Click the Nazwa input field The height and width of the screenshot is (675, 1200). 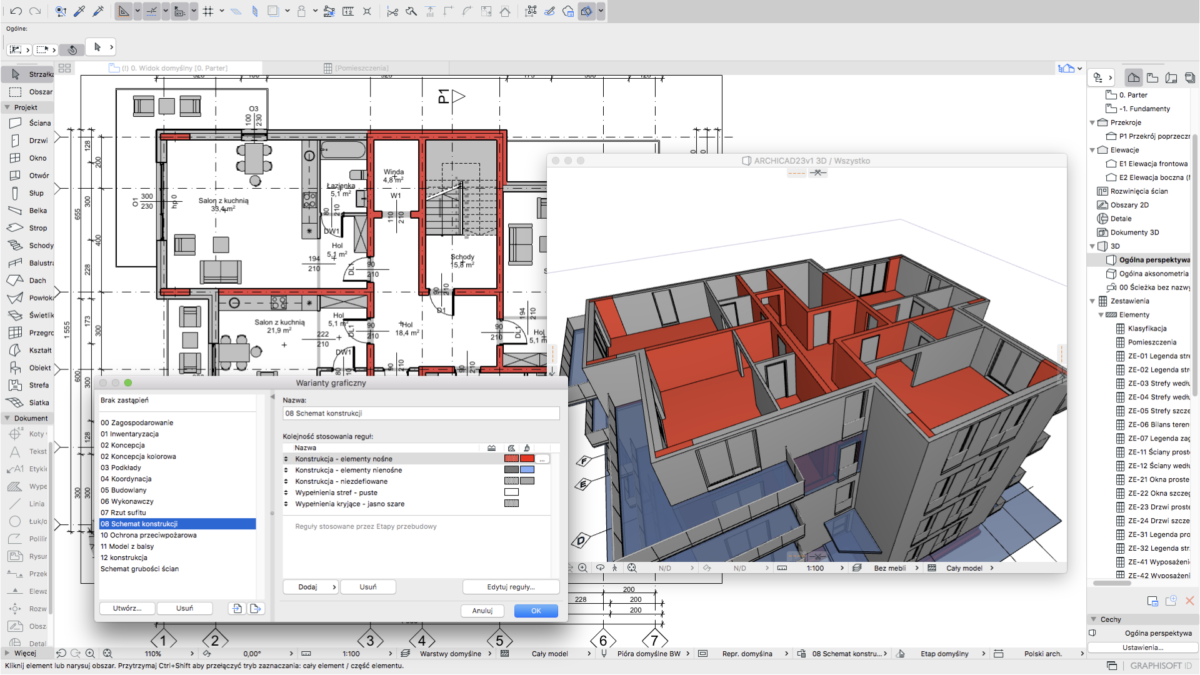pyautogui.click(x=420, y=413)
